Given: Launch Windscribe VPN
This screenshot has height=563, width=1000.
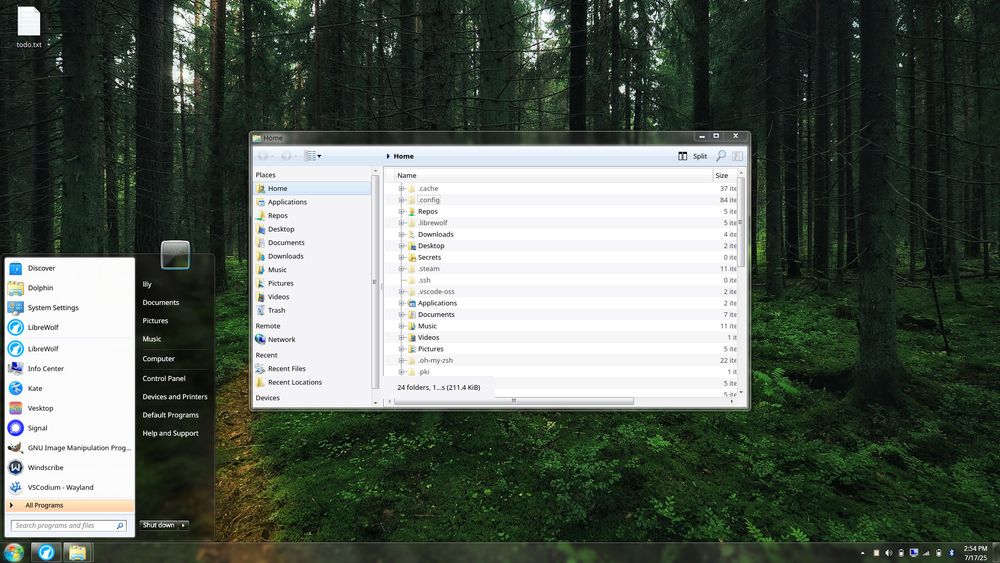Looking at the screenshot, I should (69, 467).
